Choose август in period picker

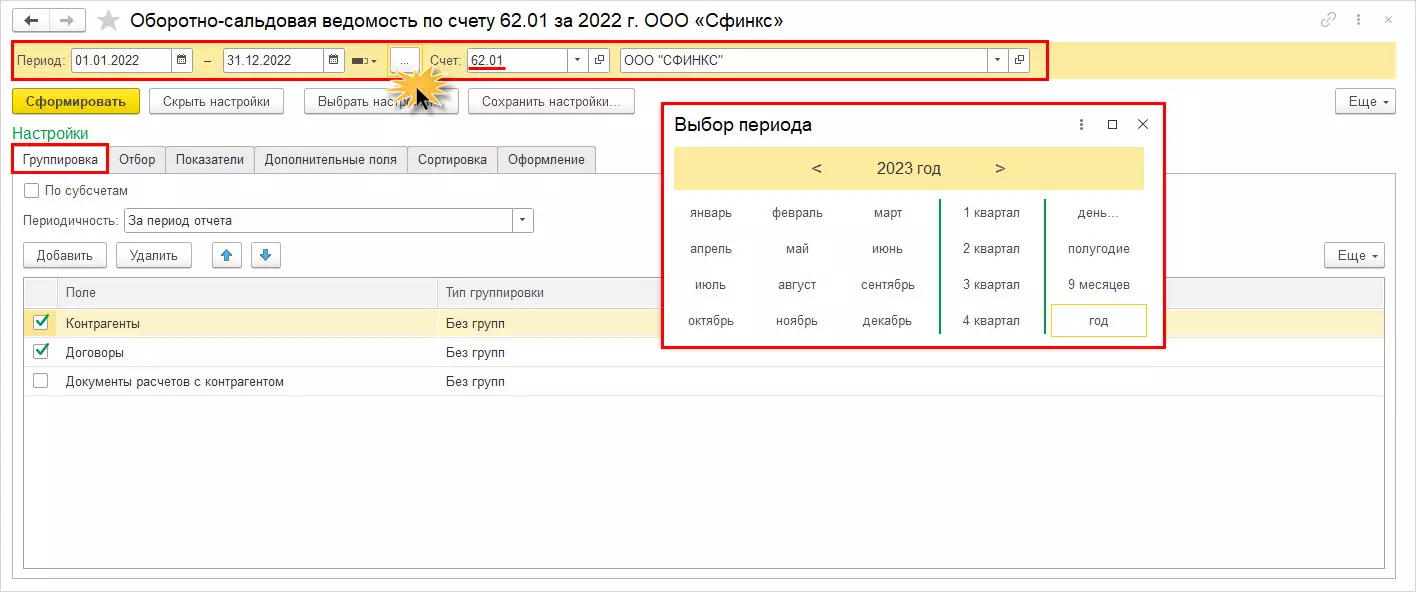pyautogui.click(x=797, y=284)
